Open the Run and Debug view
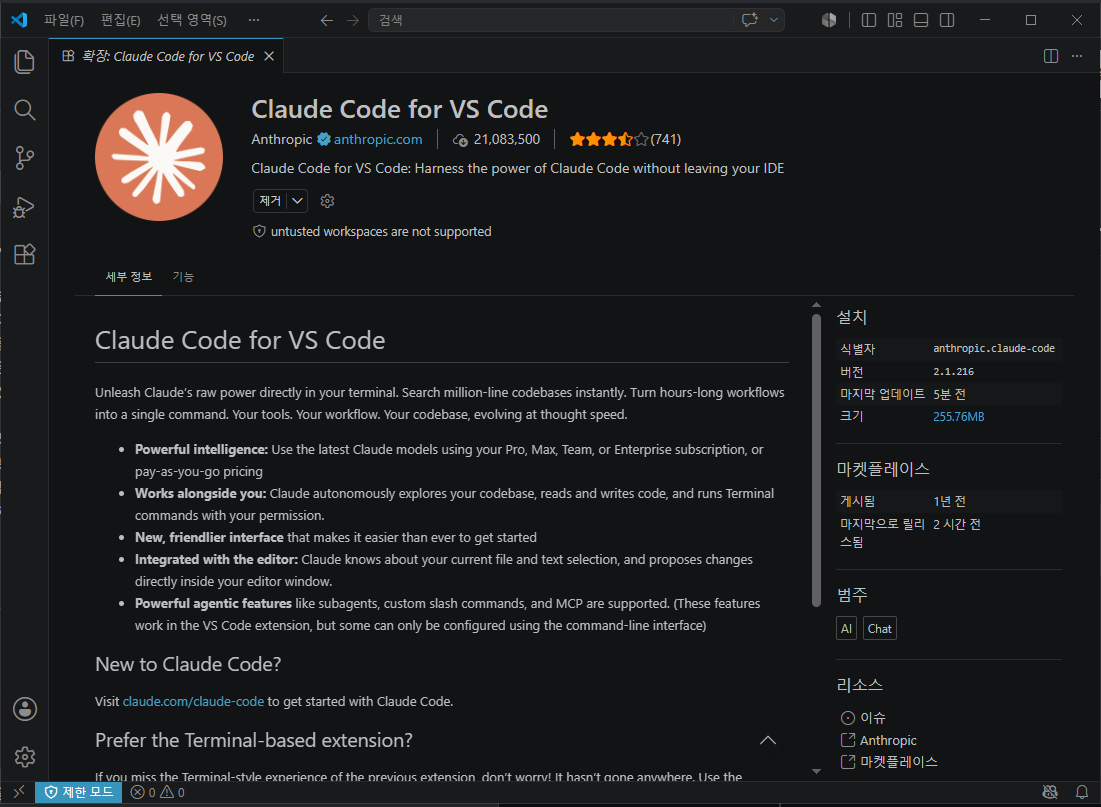This screenshot has width=1101, height=807. [25, 206]
